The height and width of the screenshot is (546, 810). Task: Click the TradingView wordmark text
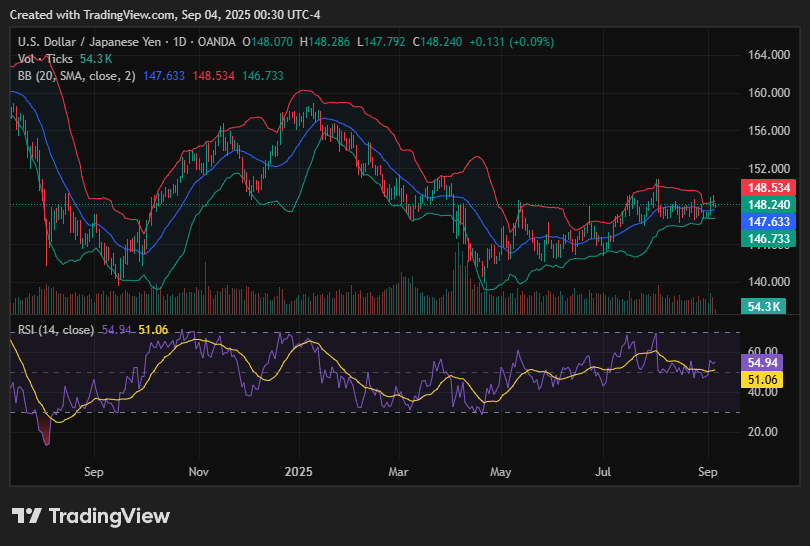110,516
